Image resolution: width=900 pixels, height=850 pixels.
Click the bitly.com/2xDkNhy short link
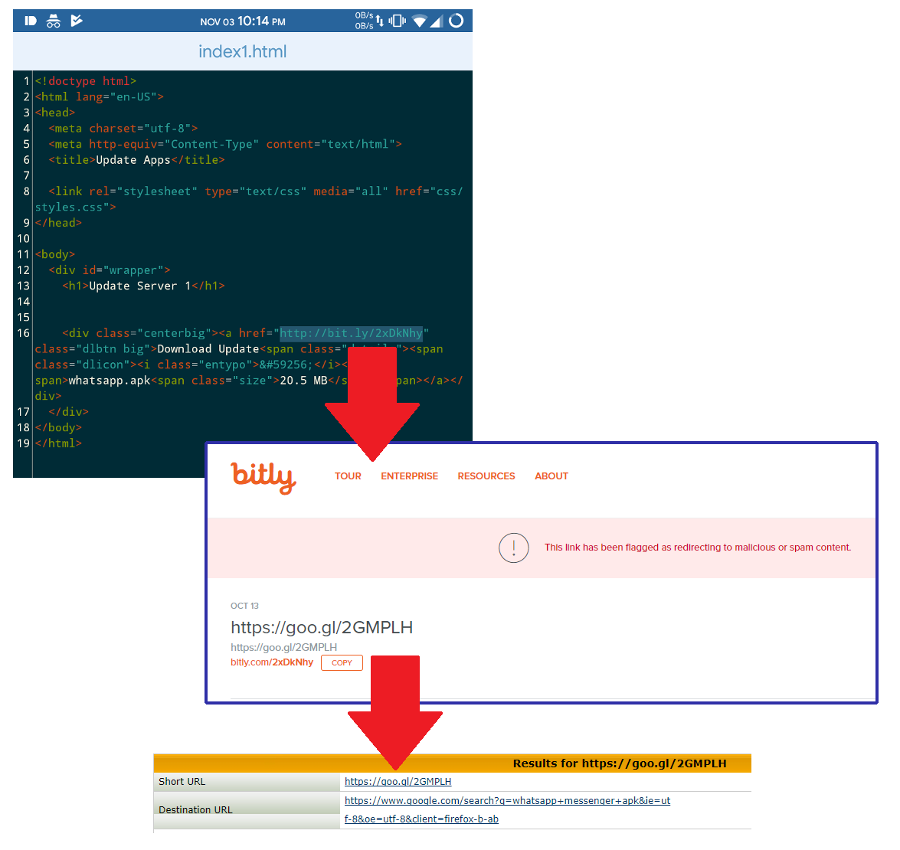click(271, 663)
